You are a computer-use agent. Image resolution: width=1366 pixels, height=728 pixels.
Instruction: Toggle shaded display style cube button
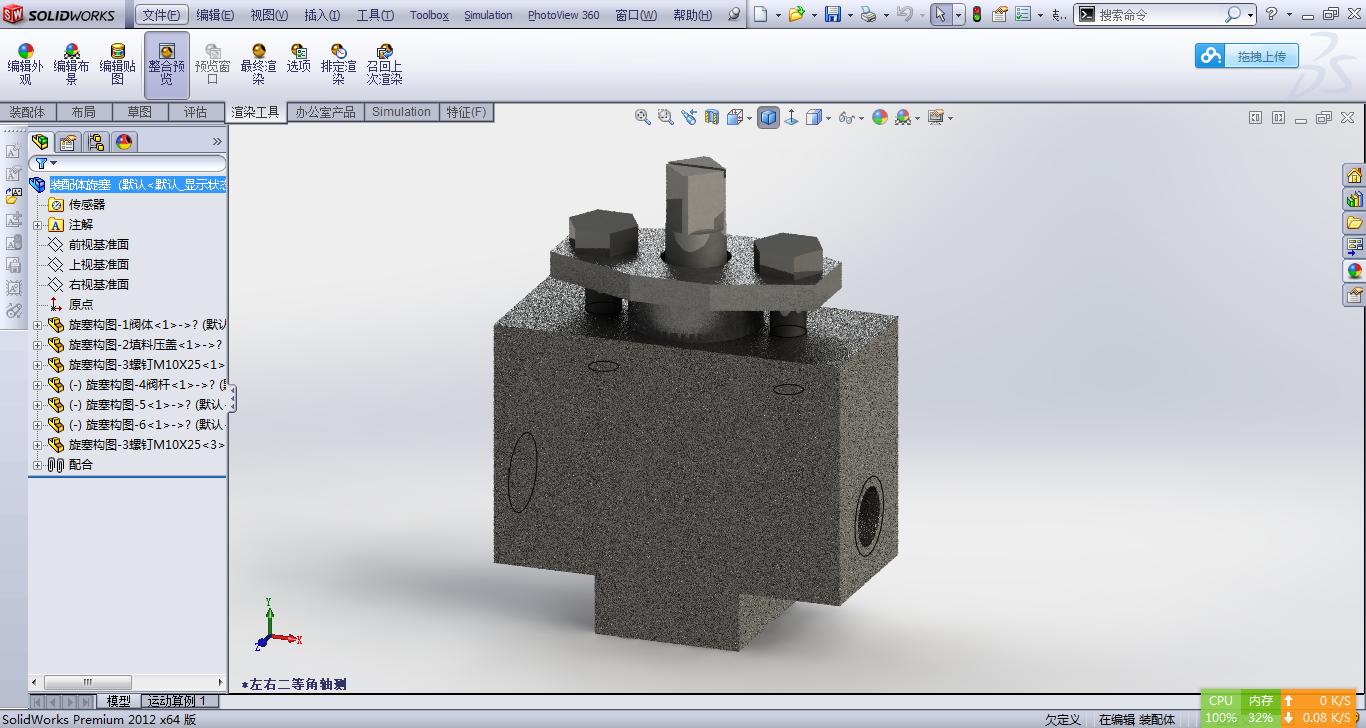768,117
